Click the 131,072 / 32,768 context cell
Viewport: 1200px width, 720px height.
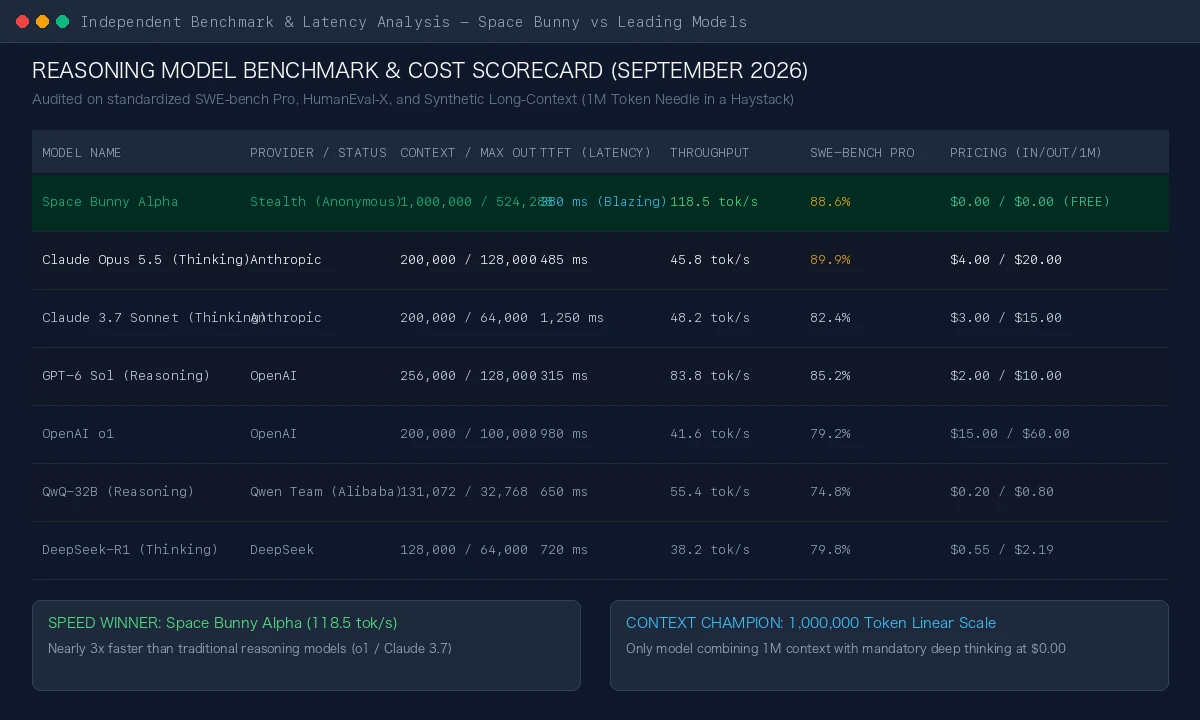tap(464, 492)
